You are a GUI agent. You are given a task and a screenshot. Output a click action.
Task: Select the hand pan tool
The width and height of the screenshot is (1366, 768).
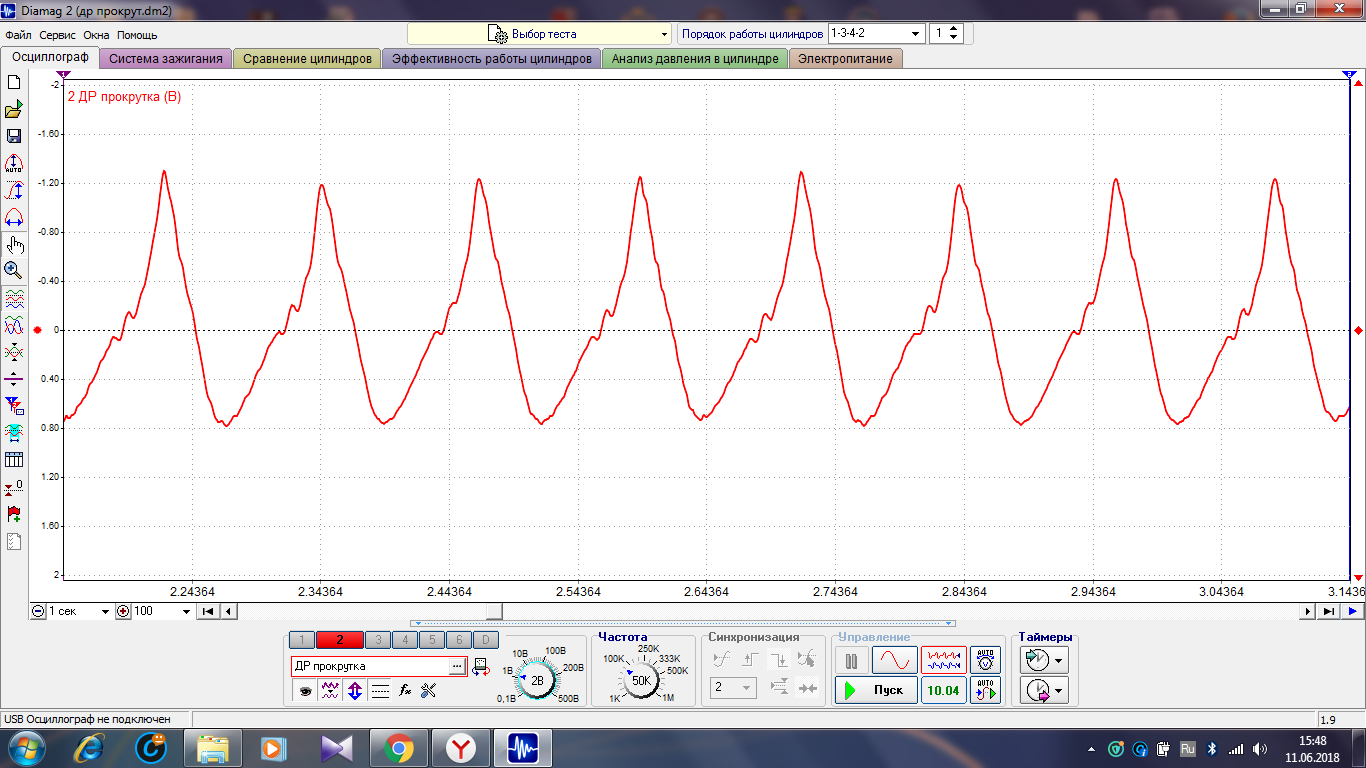point(14,244)
